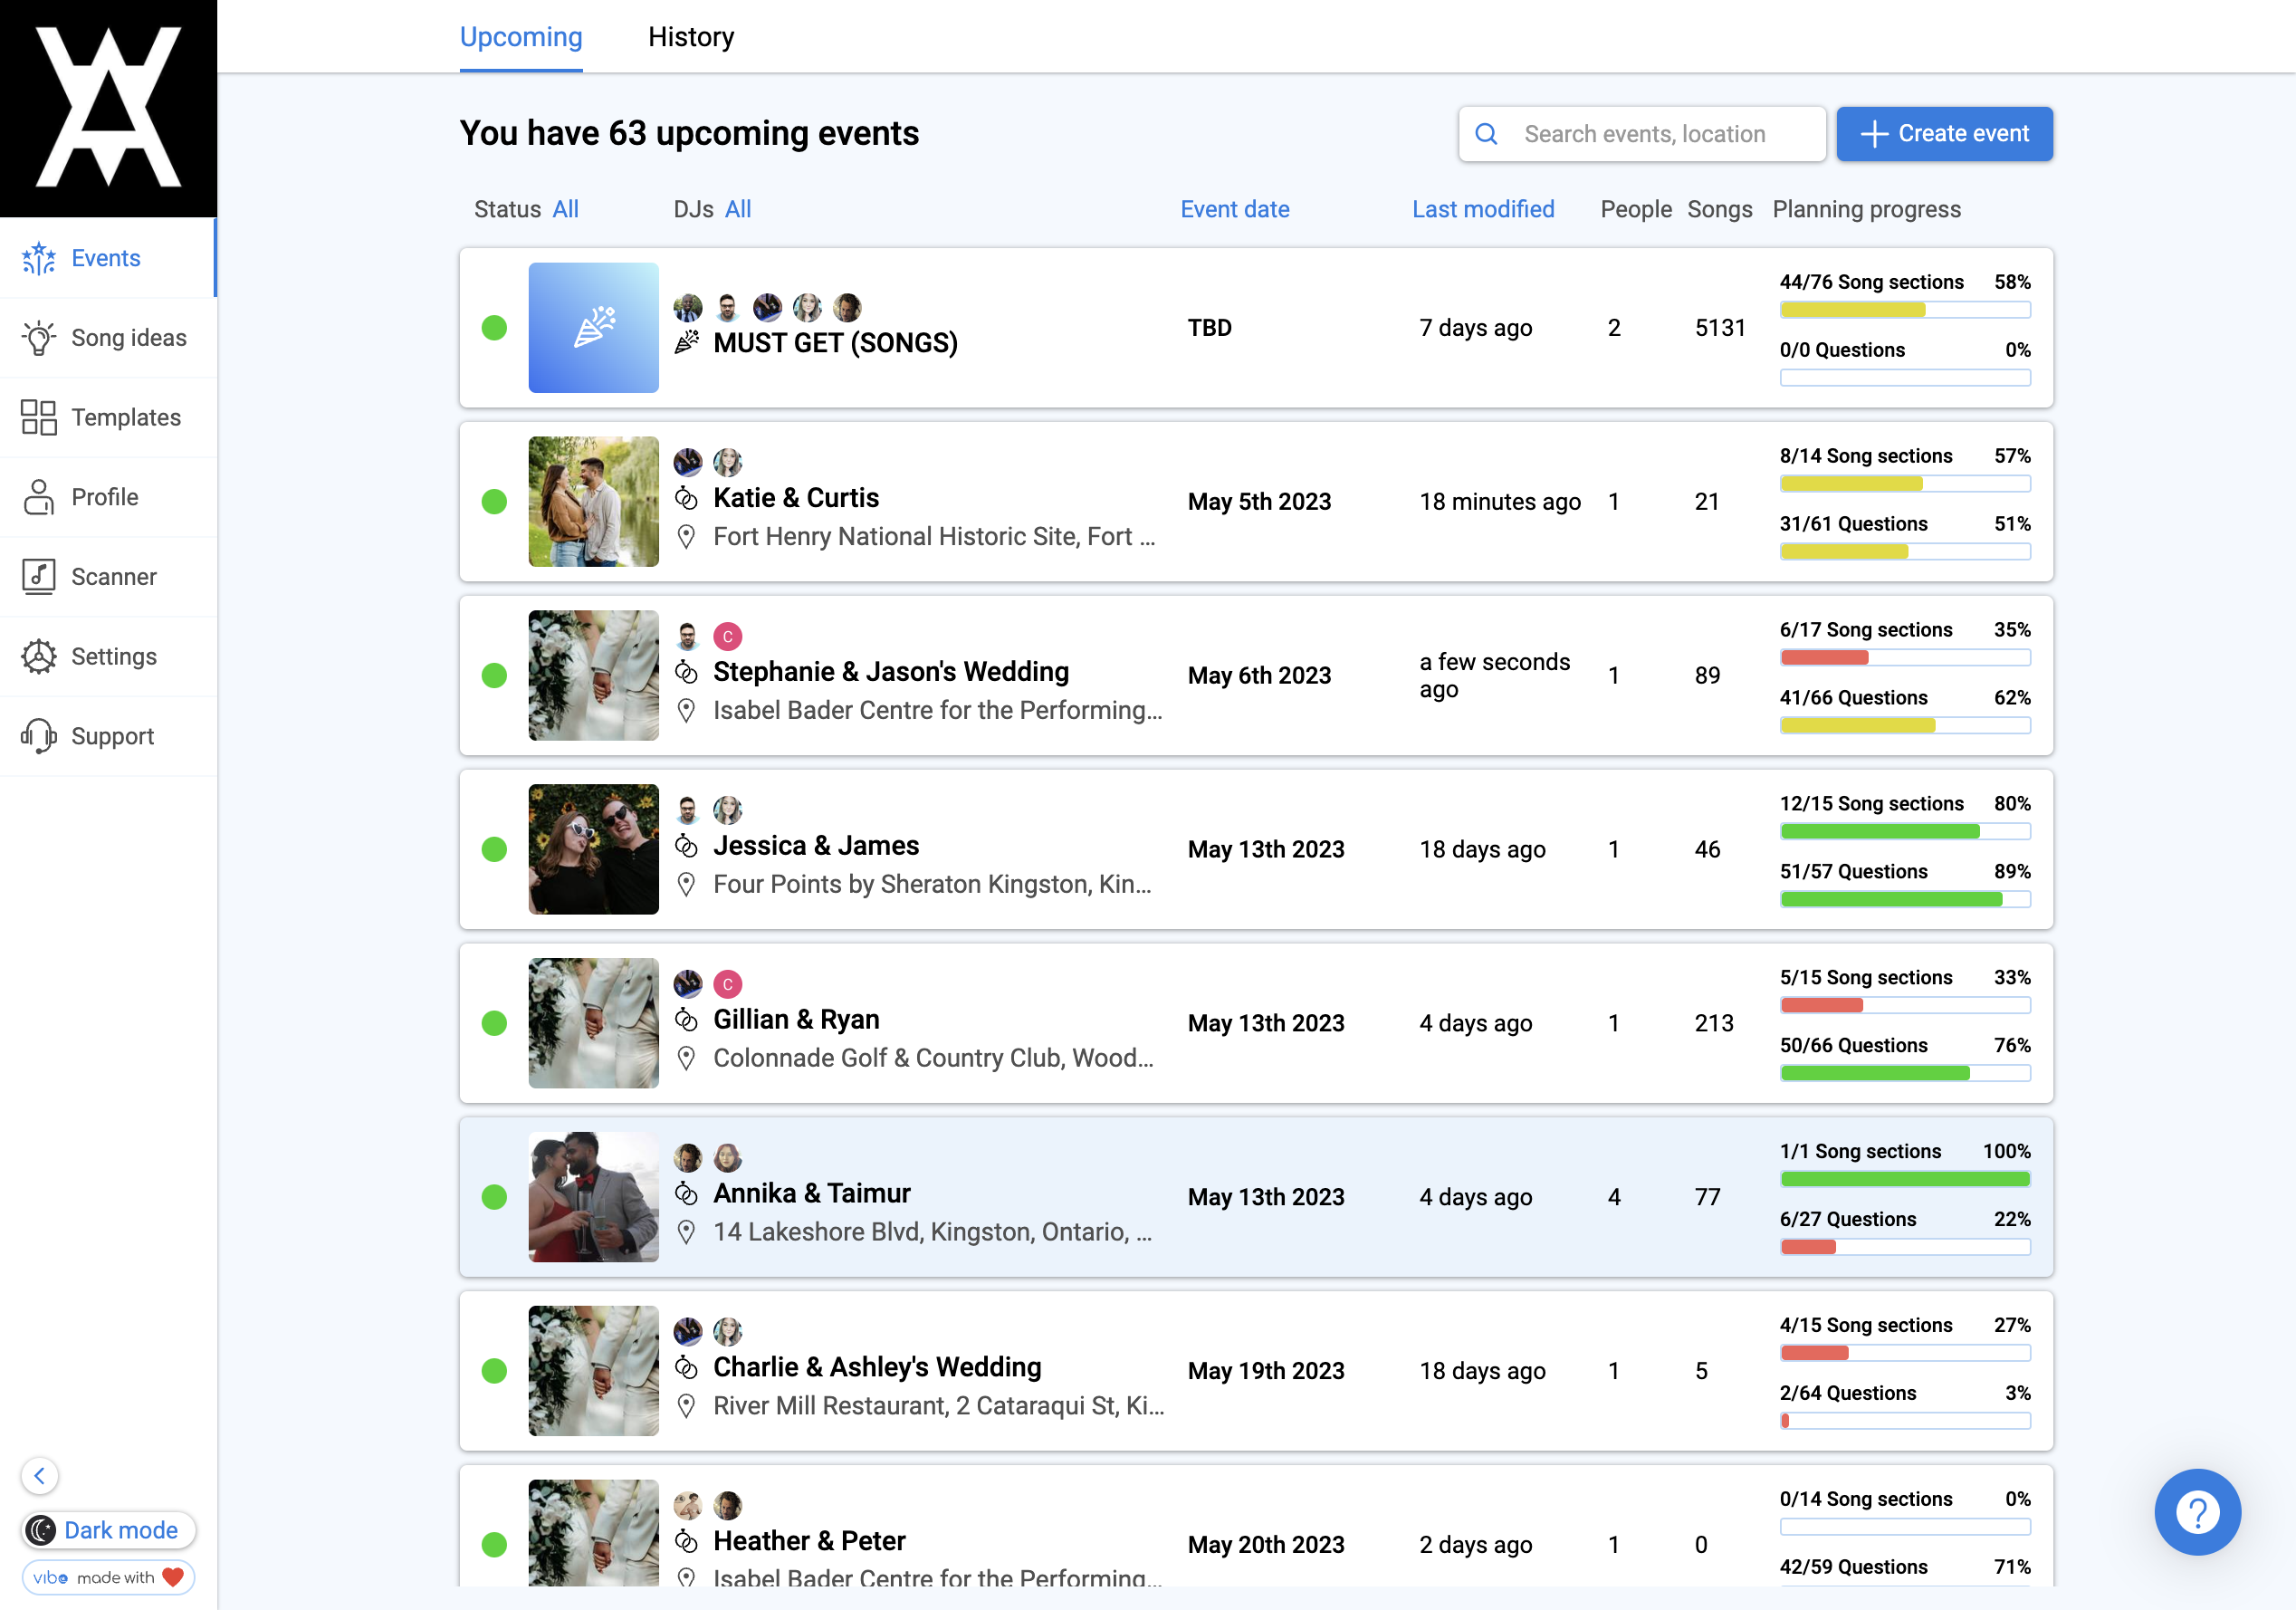Image resolution: width=2296 pixels, height=1610 pixels.
Task: Sort events by Last modified
Action: click(1483, 209)
